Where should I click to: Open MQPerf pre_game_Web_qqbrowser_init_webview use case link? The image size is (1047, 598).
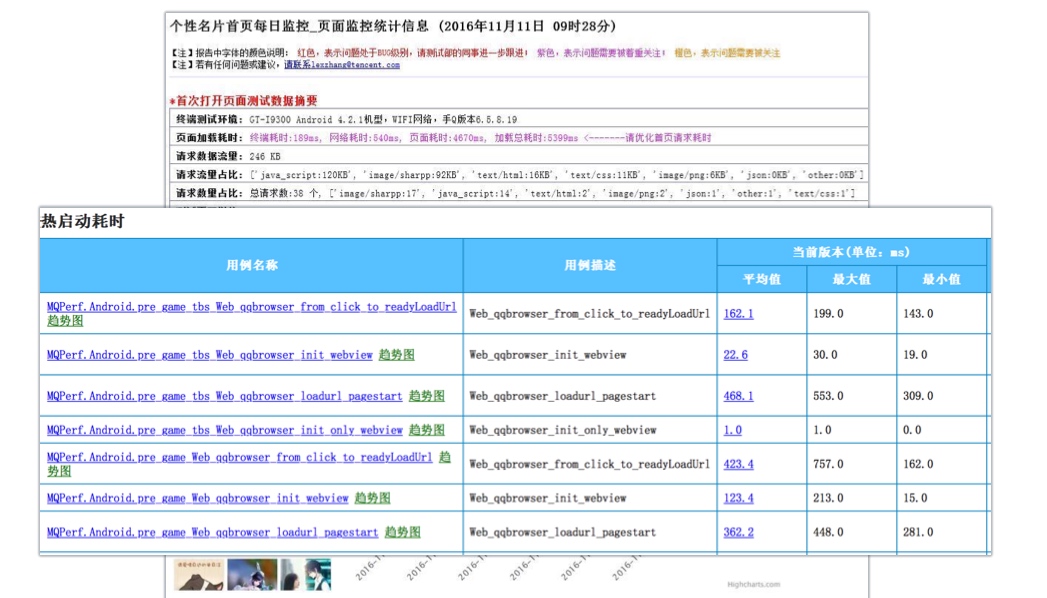point(198,498)
